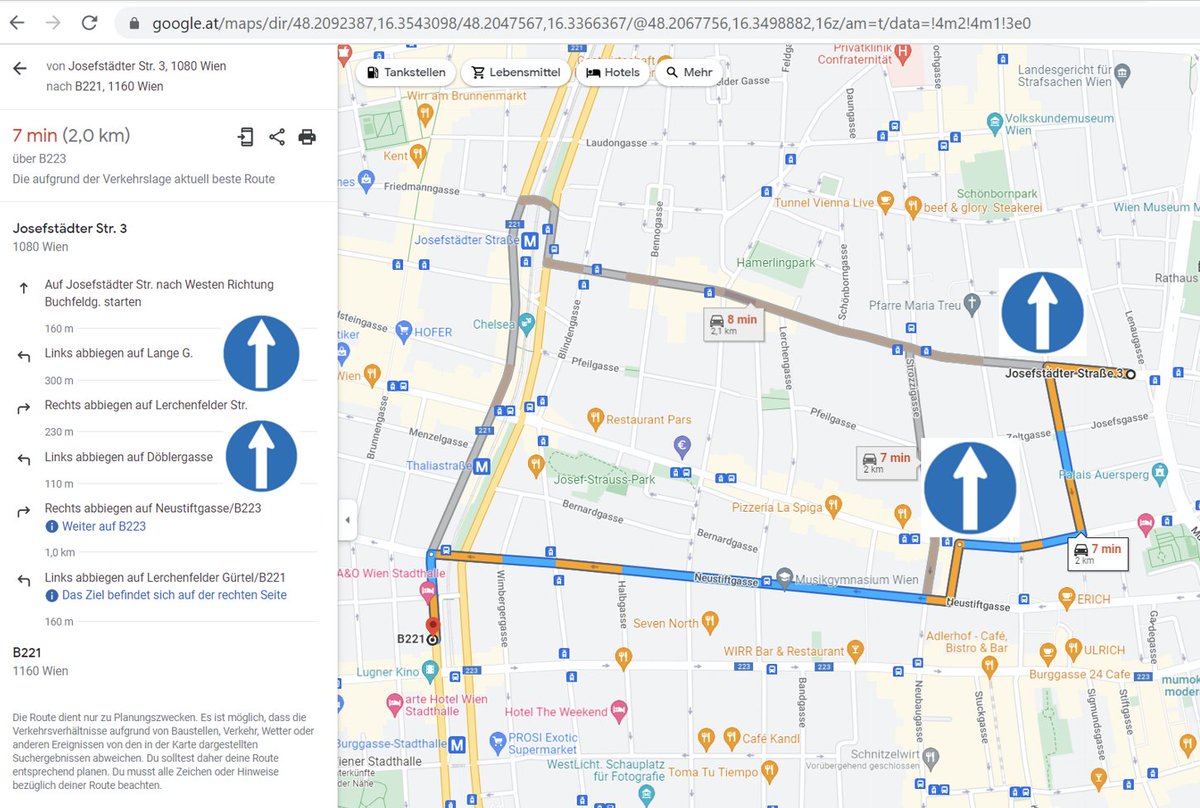Click step 'Links abbiegen auf Döblergasse'
Viewport: 1200px width, 808px height.
point(129,457)
